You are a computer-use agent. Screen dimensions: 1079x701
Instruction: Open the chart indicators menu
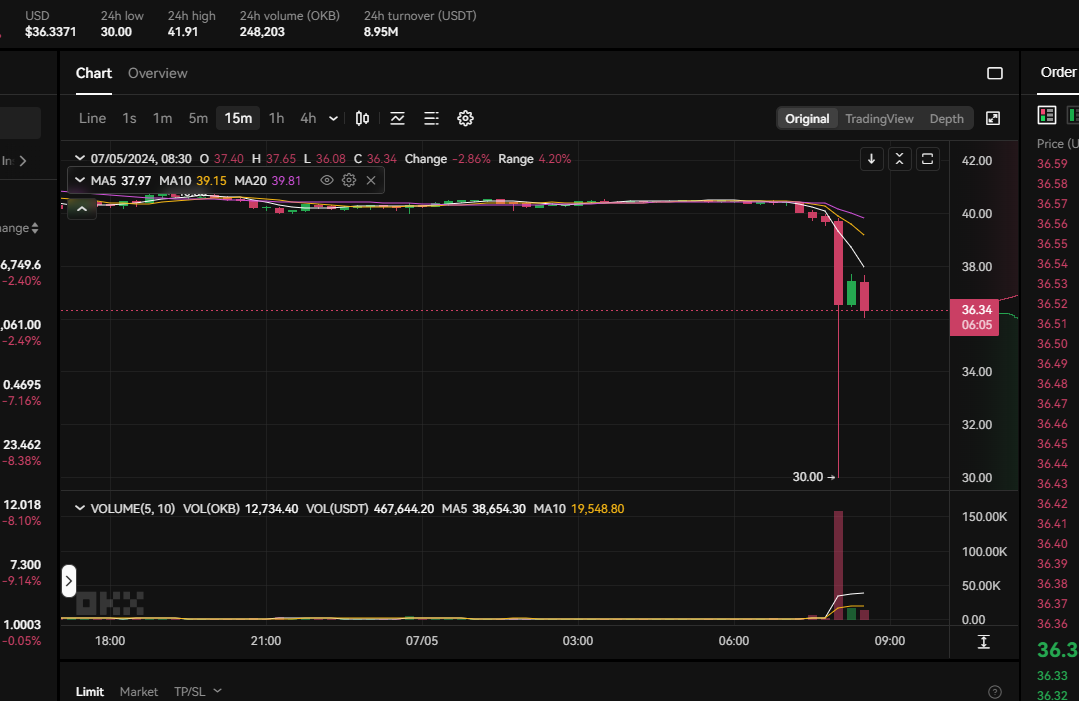coord(397,118)
